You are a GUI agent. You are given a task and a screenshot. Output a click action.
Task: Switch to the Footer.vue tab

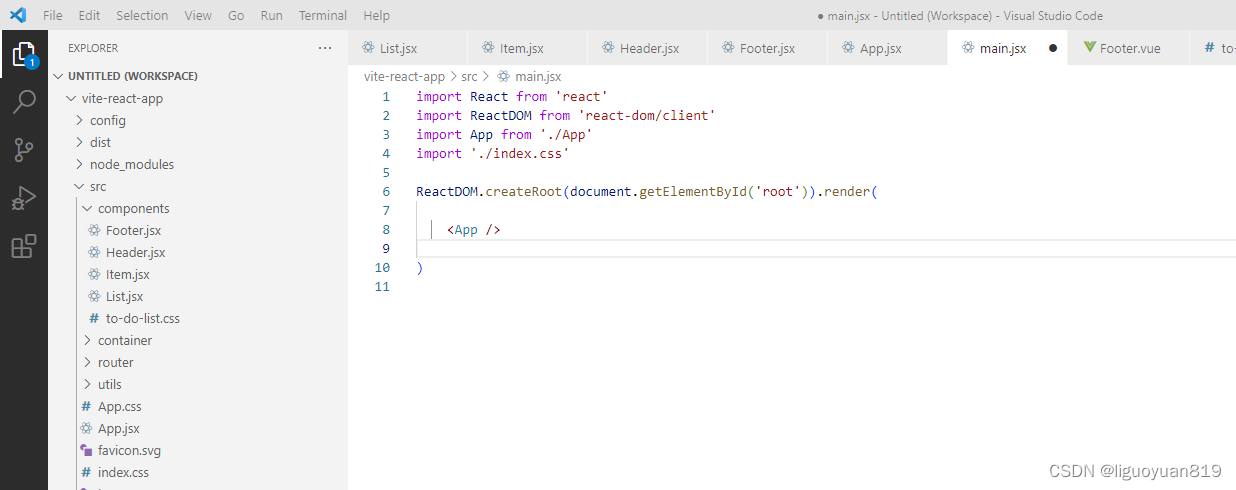(x=1129, y=48)
